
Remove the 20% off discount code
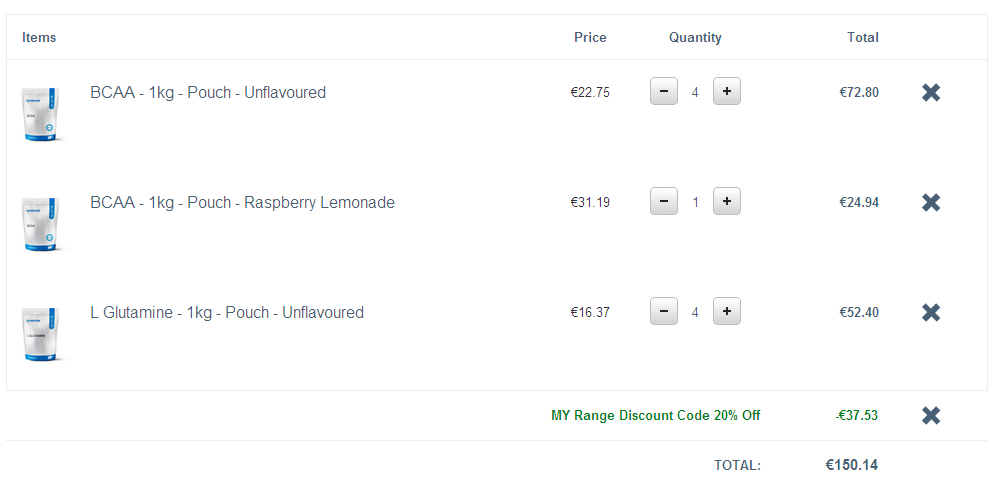click(x=931, y=415)
